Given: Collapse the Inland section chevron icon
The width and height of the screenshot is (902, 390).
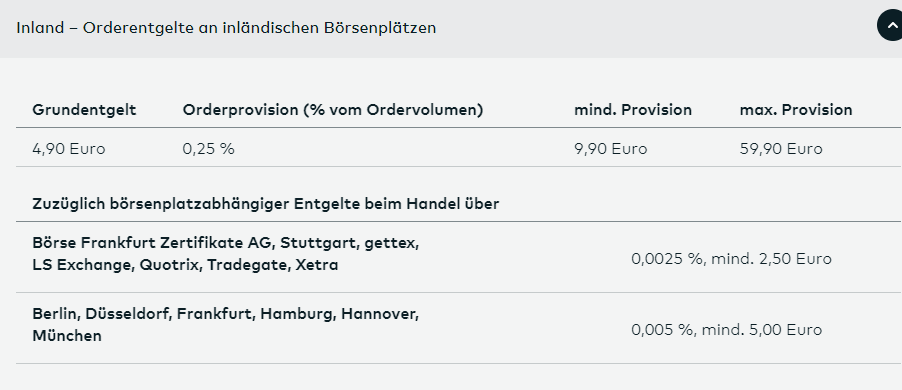Looking at the screenshot, I should coord(891,26).
